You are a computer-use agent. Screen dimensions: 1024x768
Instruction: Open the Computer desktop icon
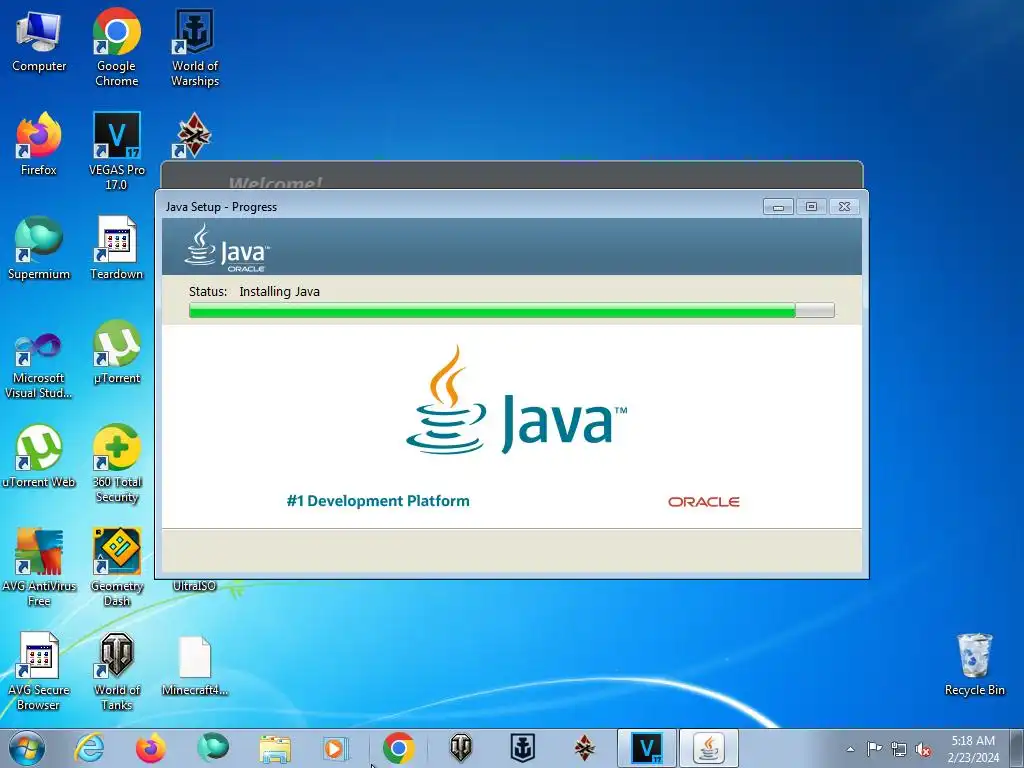(39, 40)
